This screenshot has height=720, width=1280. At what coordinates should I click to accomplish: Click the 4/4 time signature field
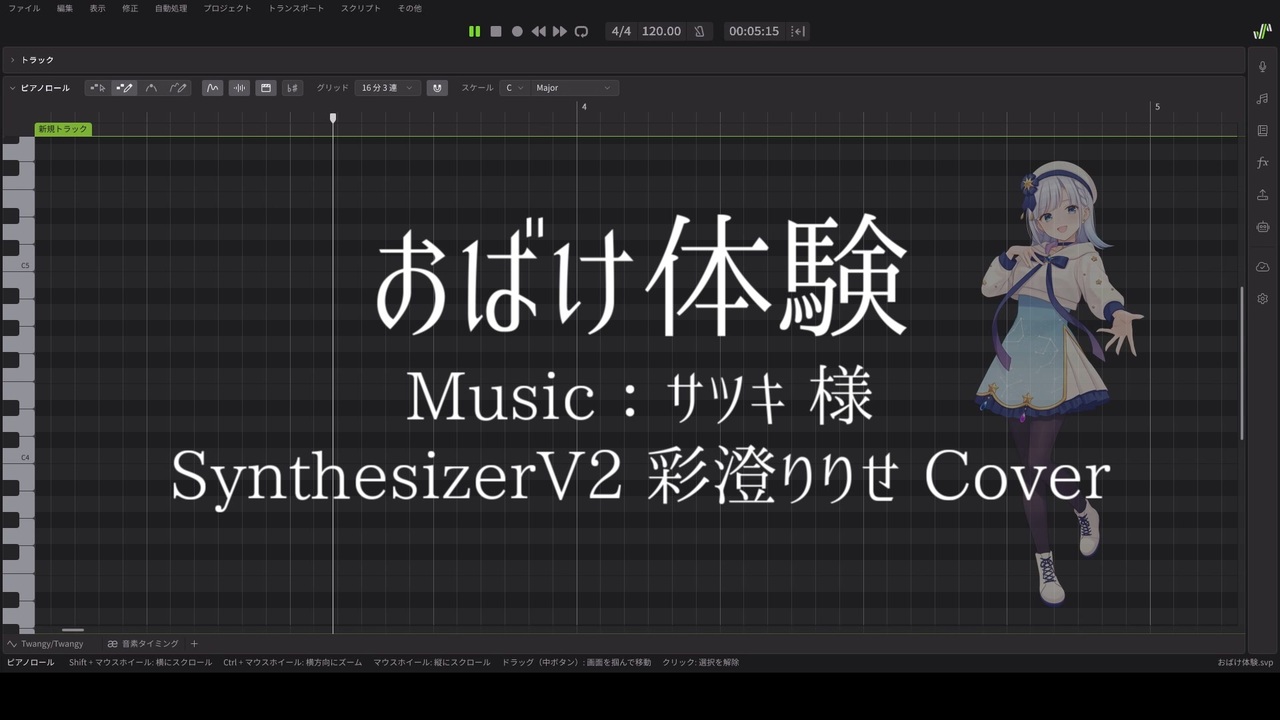(621, 31)
